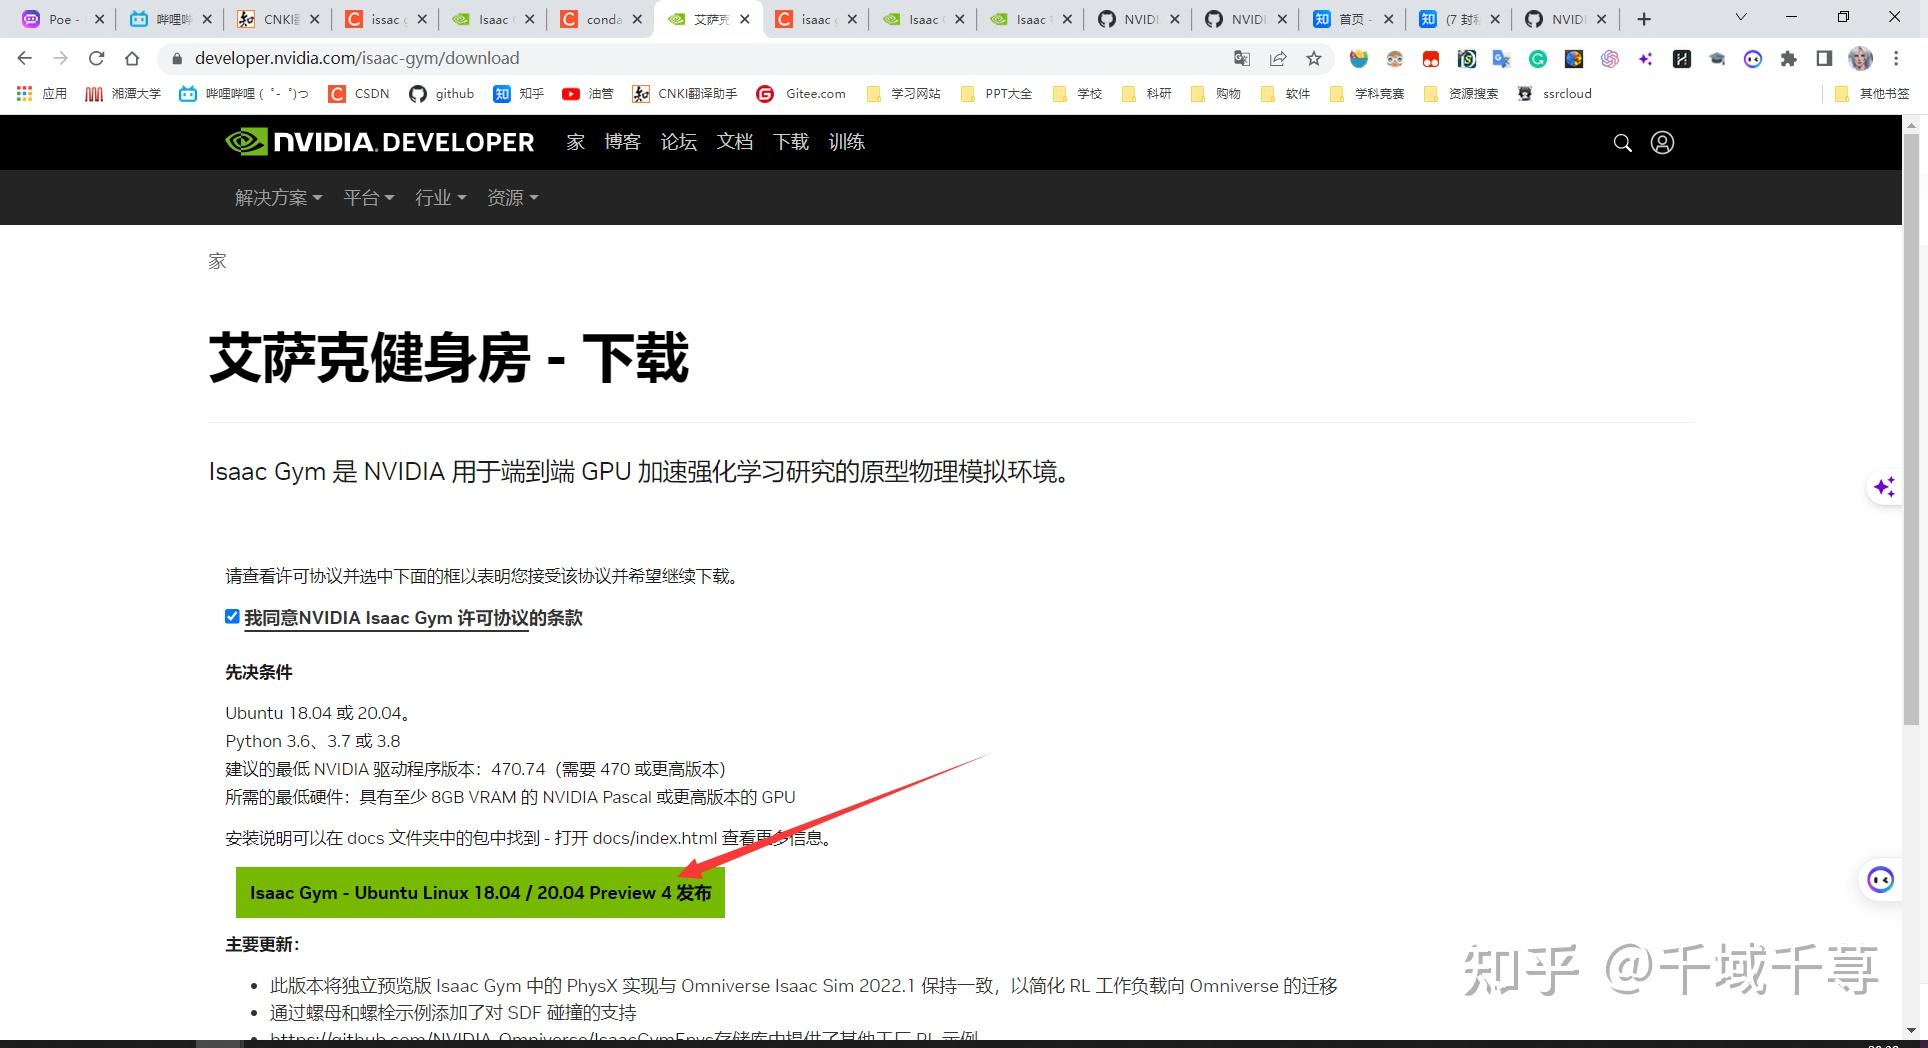Open the 学习网站 bookmark folder

[x=904, y=94]
